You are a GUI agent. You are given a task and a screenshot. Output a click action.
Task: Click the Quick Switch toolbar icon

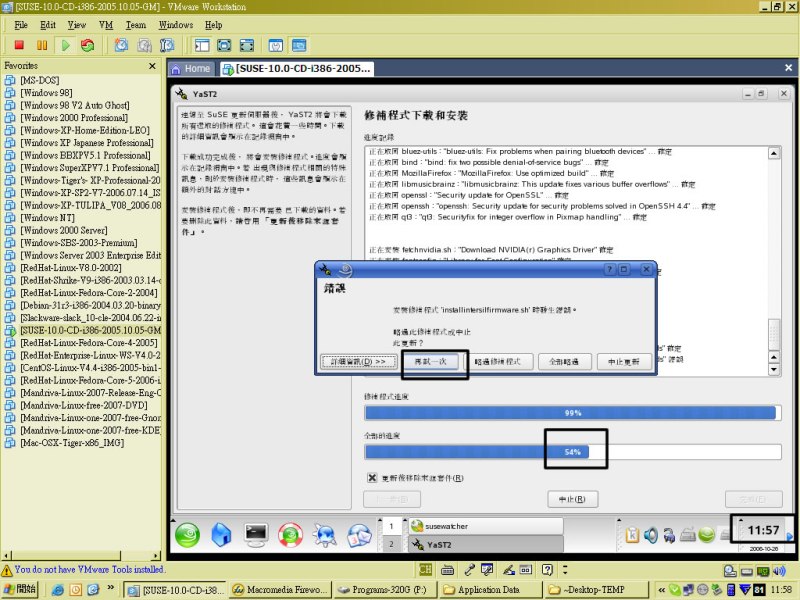tap(247, 45)
